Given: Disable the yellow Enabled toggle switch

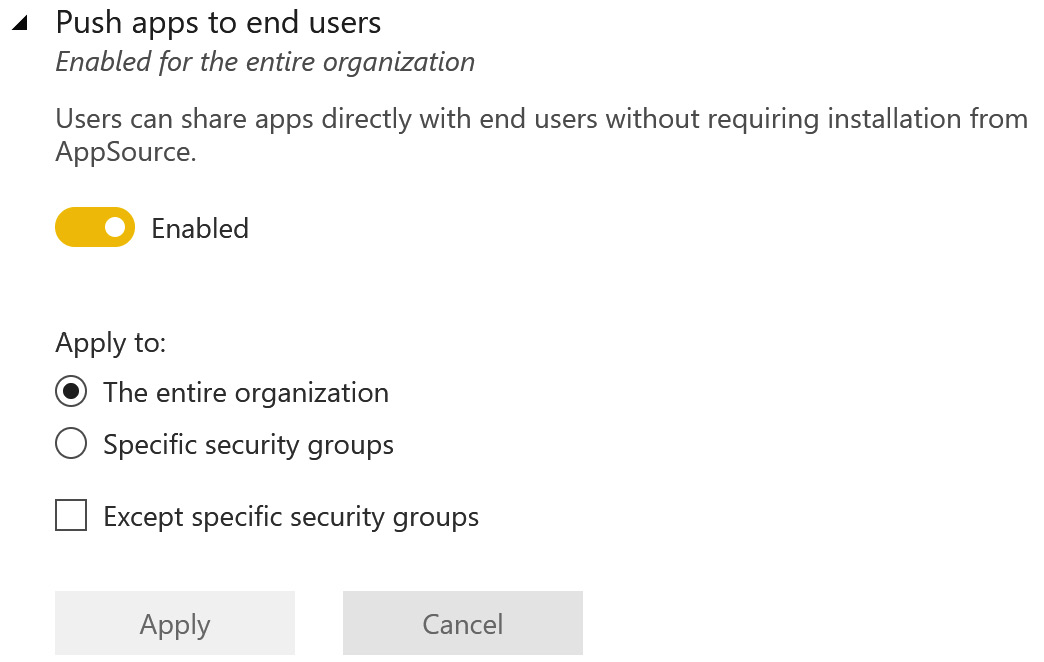Looking at the screenshot, I should point(95,228).
